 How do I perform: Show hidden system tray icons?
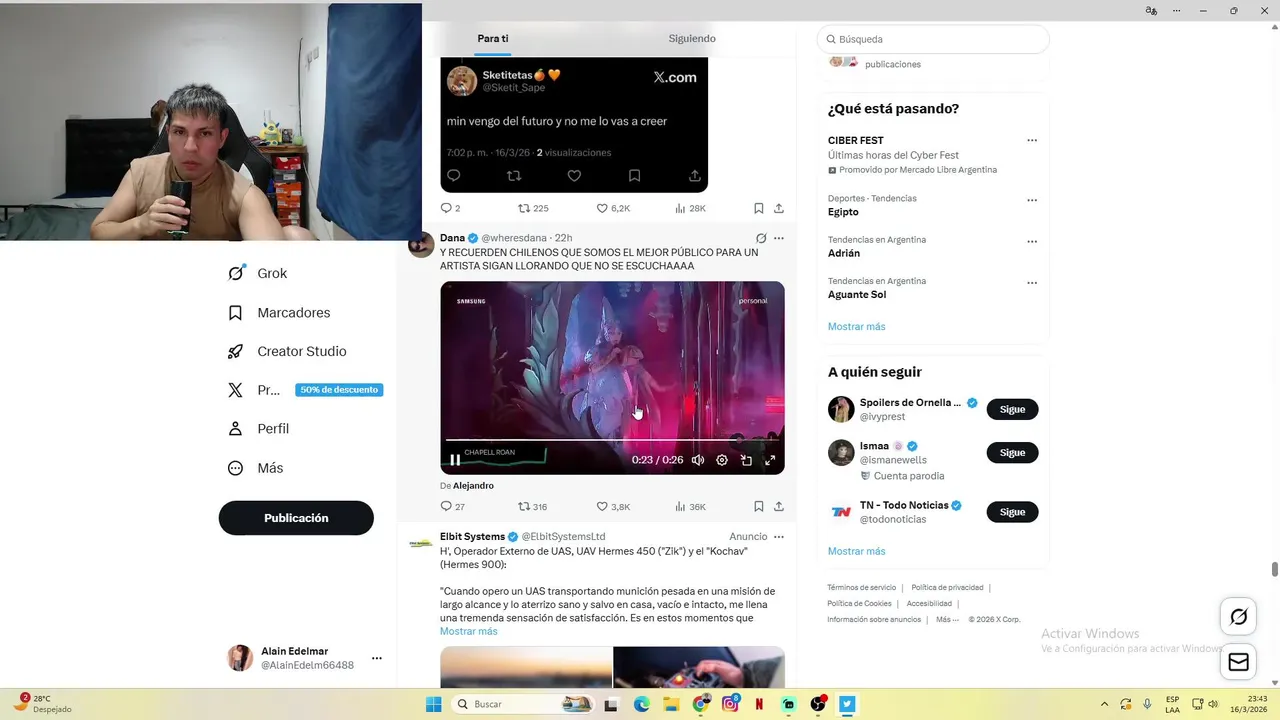coord(1104,704)
